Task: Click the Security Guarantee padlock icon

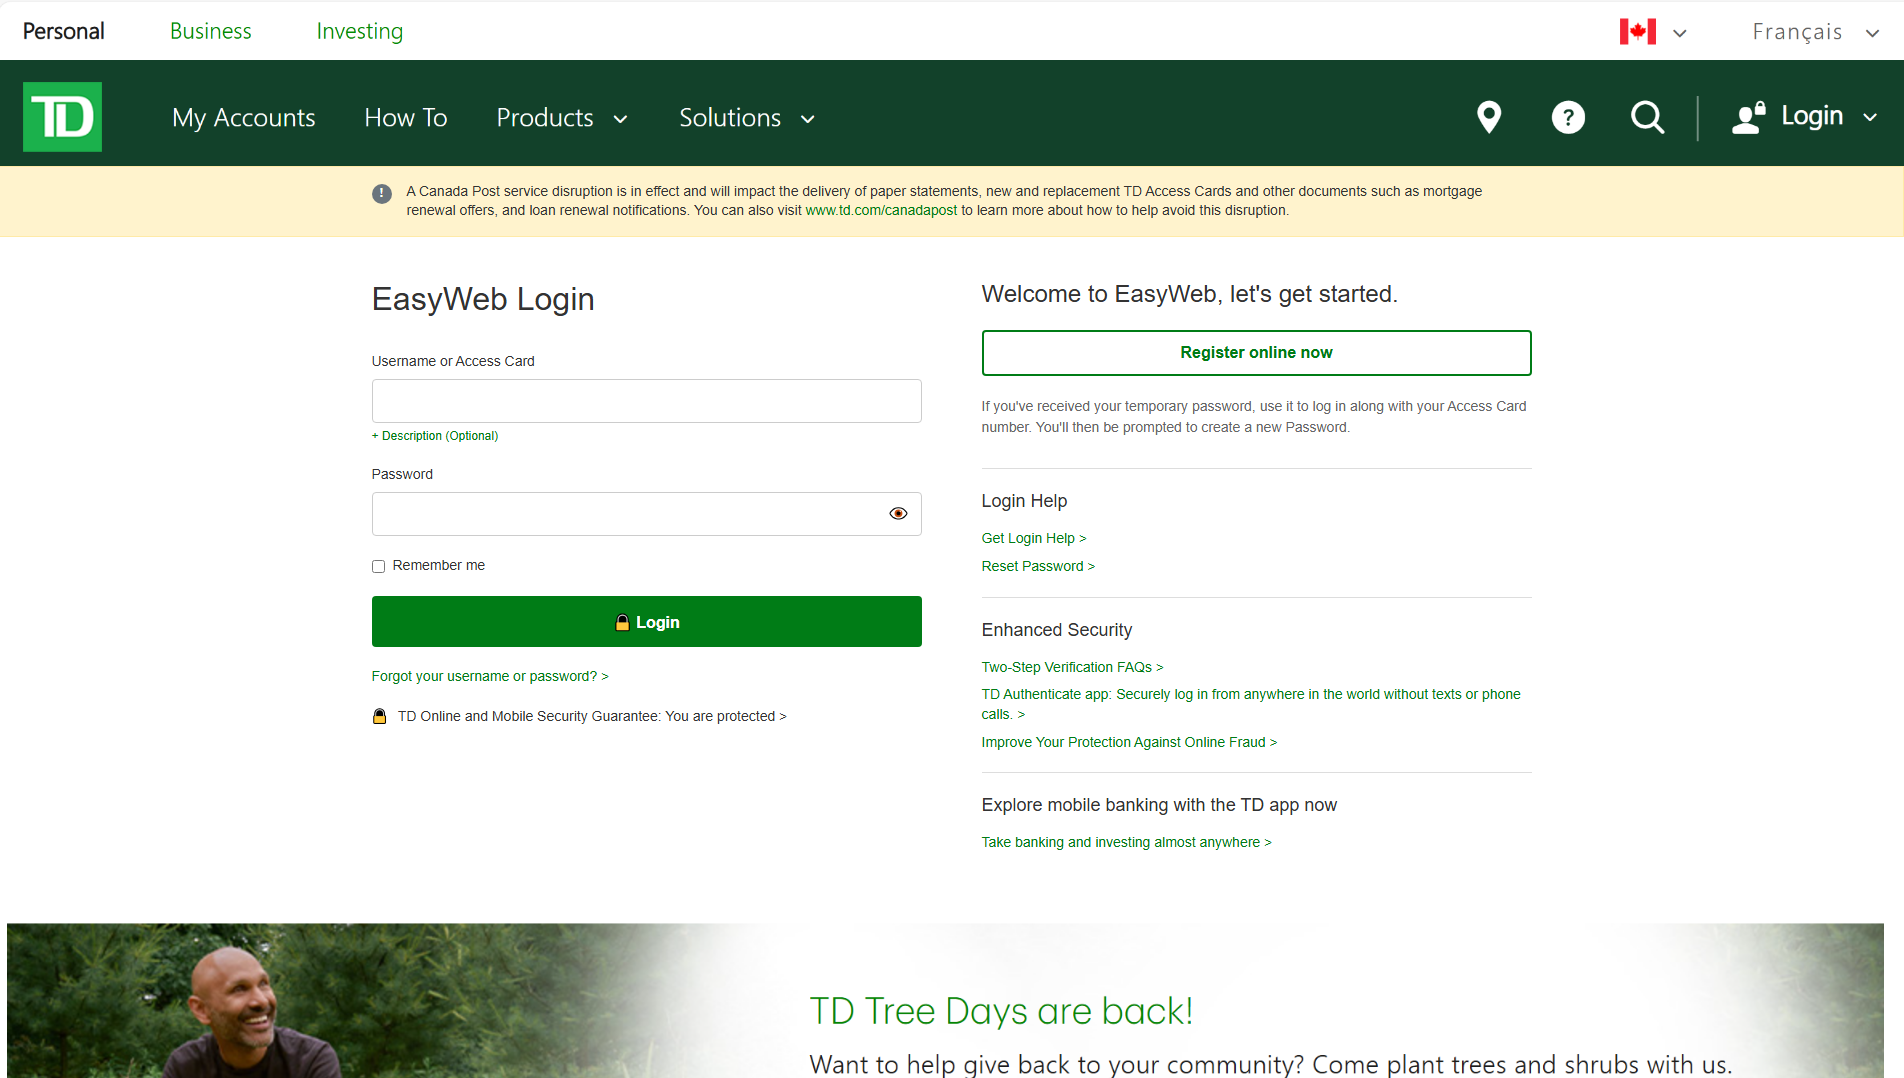Action: [x=380, y=716]
